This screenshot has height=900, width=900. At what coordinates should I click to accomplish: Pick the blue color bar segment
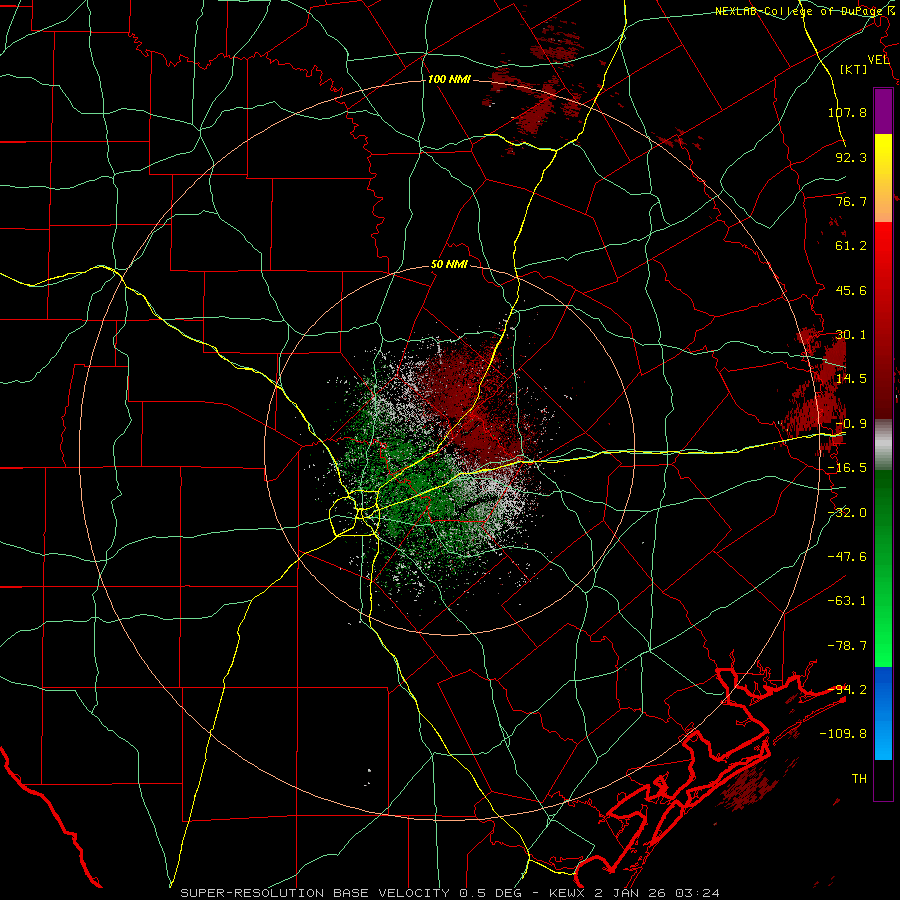883,713
